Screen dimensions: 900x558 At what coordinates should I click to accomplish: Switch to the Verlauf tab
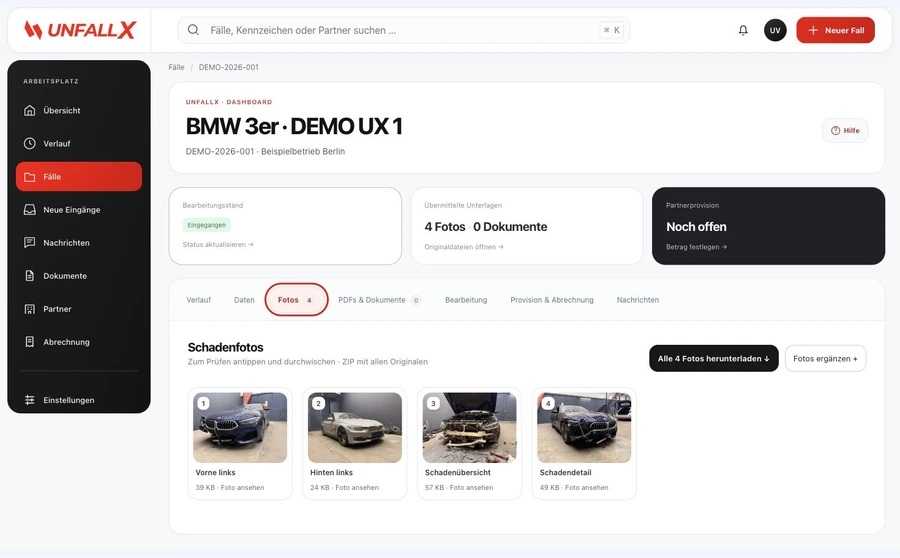click(199, 300)
